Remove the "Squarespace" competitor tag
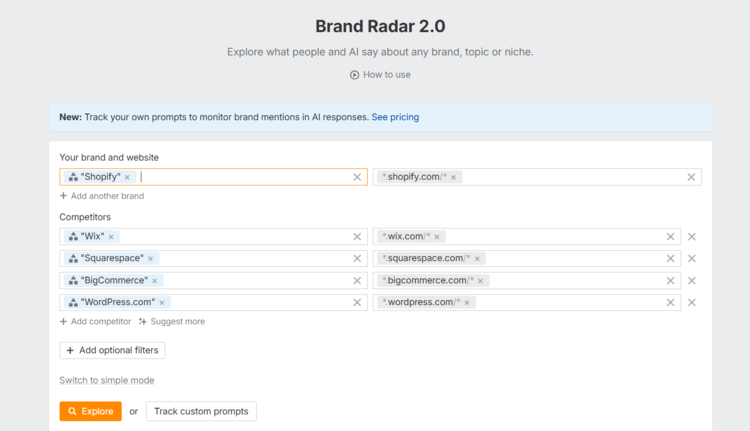 pos(150,259)
